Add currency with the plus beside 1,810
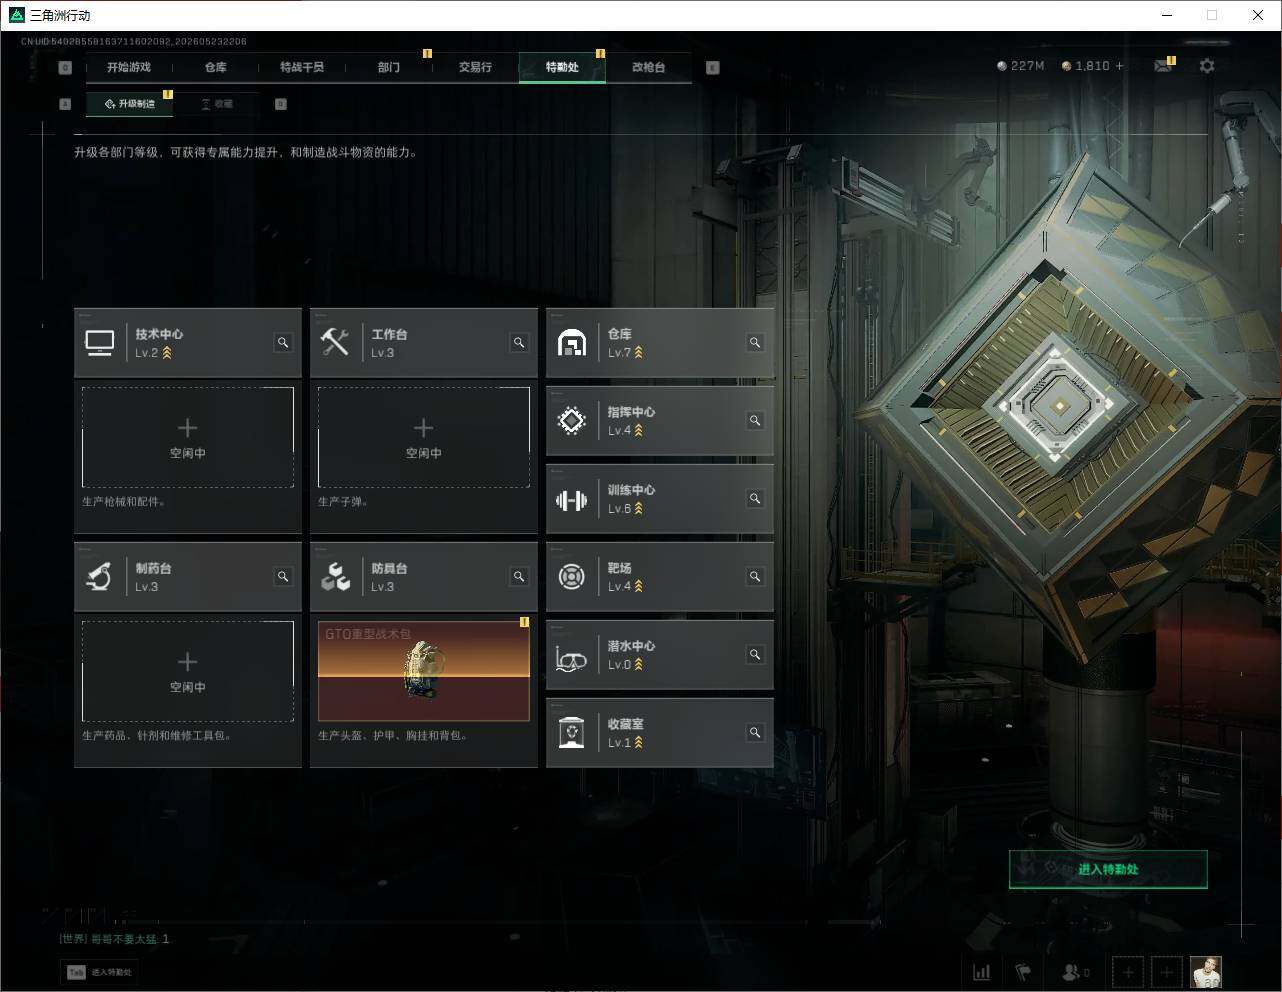 (1119, 66)
